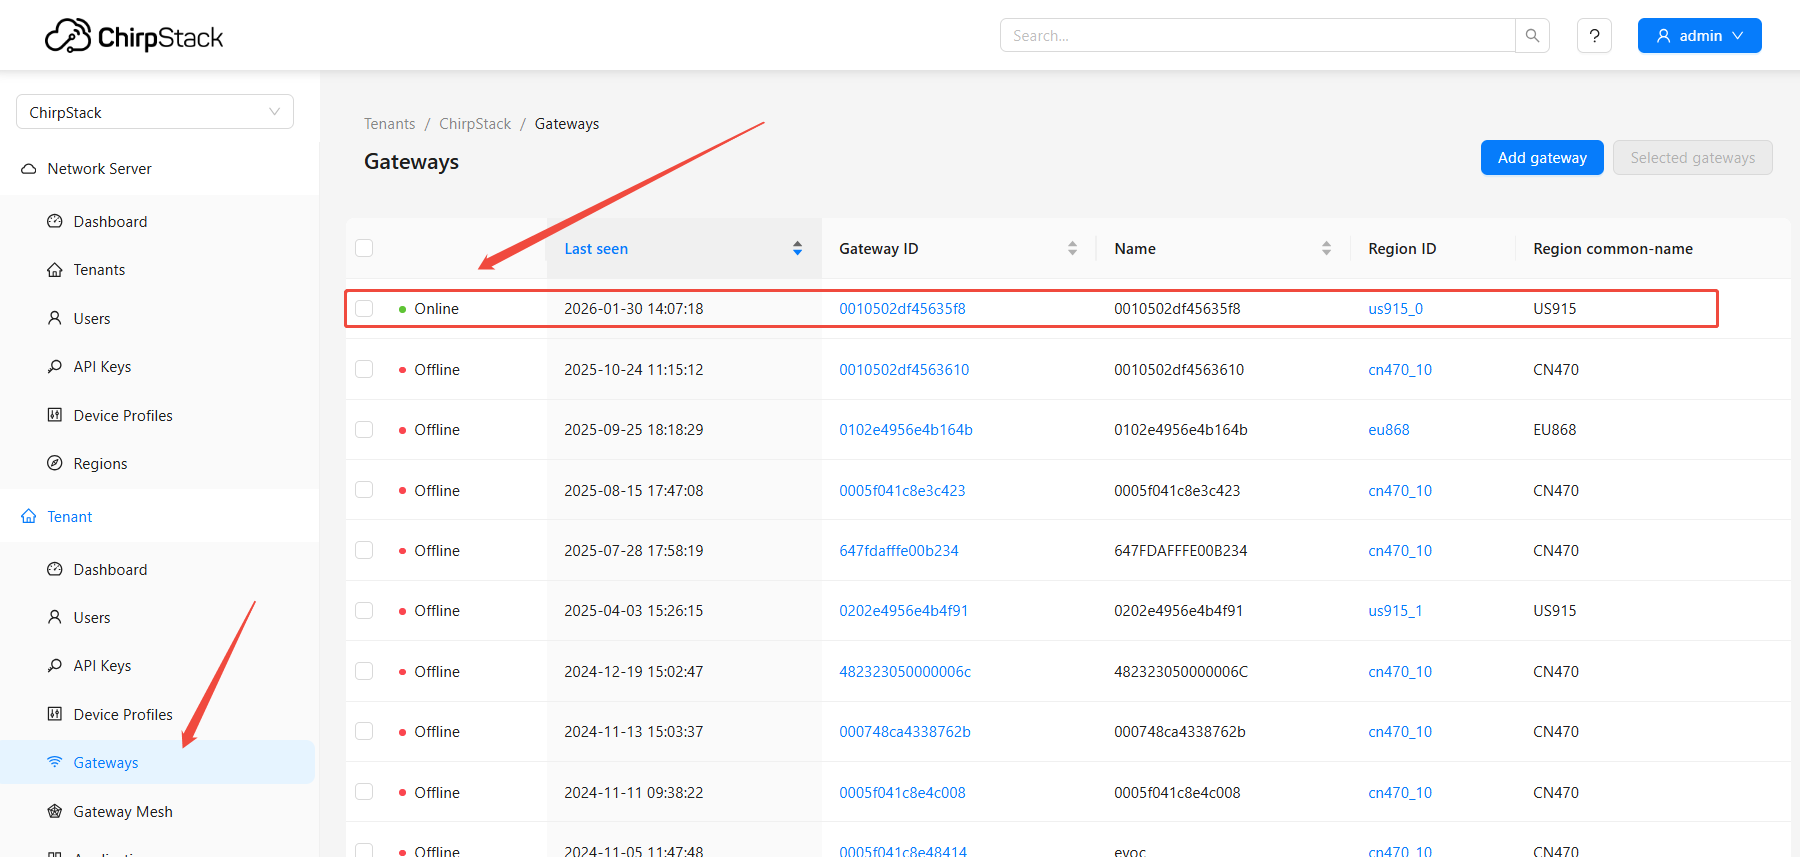Click the Tenants breadcrumb link
Viewport: 1800px width, 857px height.
tap(389, 124)
